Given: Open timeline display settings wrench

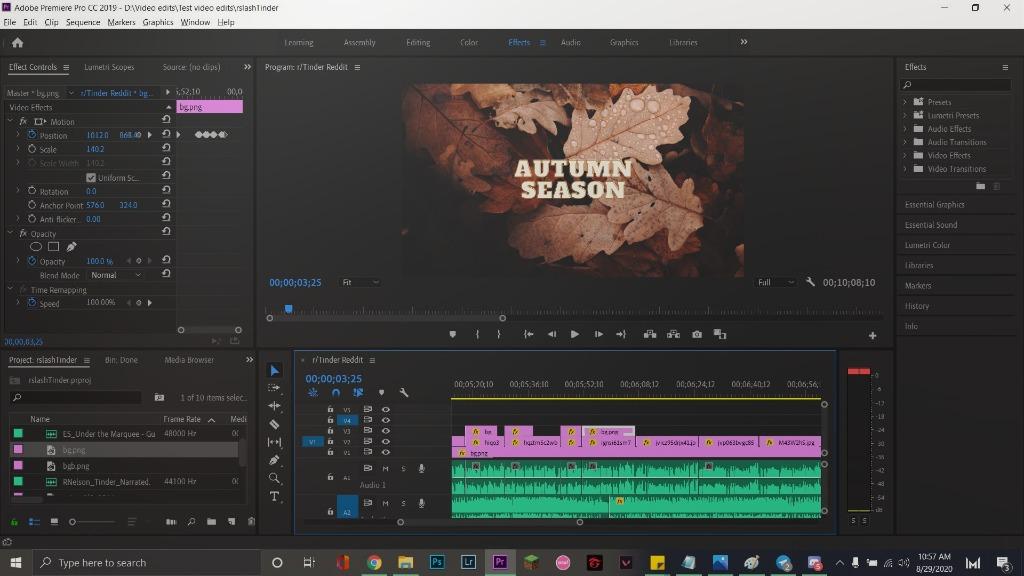Looking at the screenshot, I should click(404, 393).
